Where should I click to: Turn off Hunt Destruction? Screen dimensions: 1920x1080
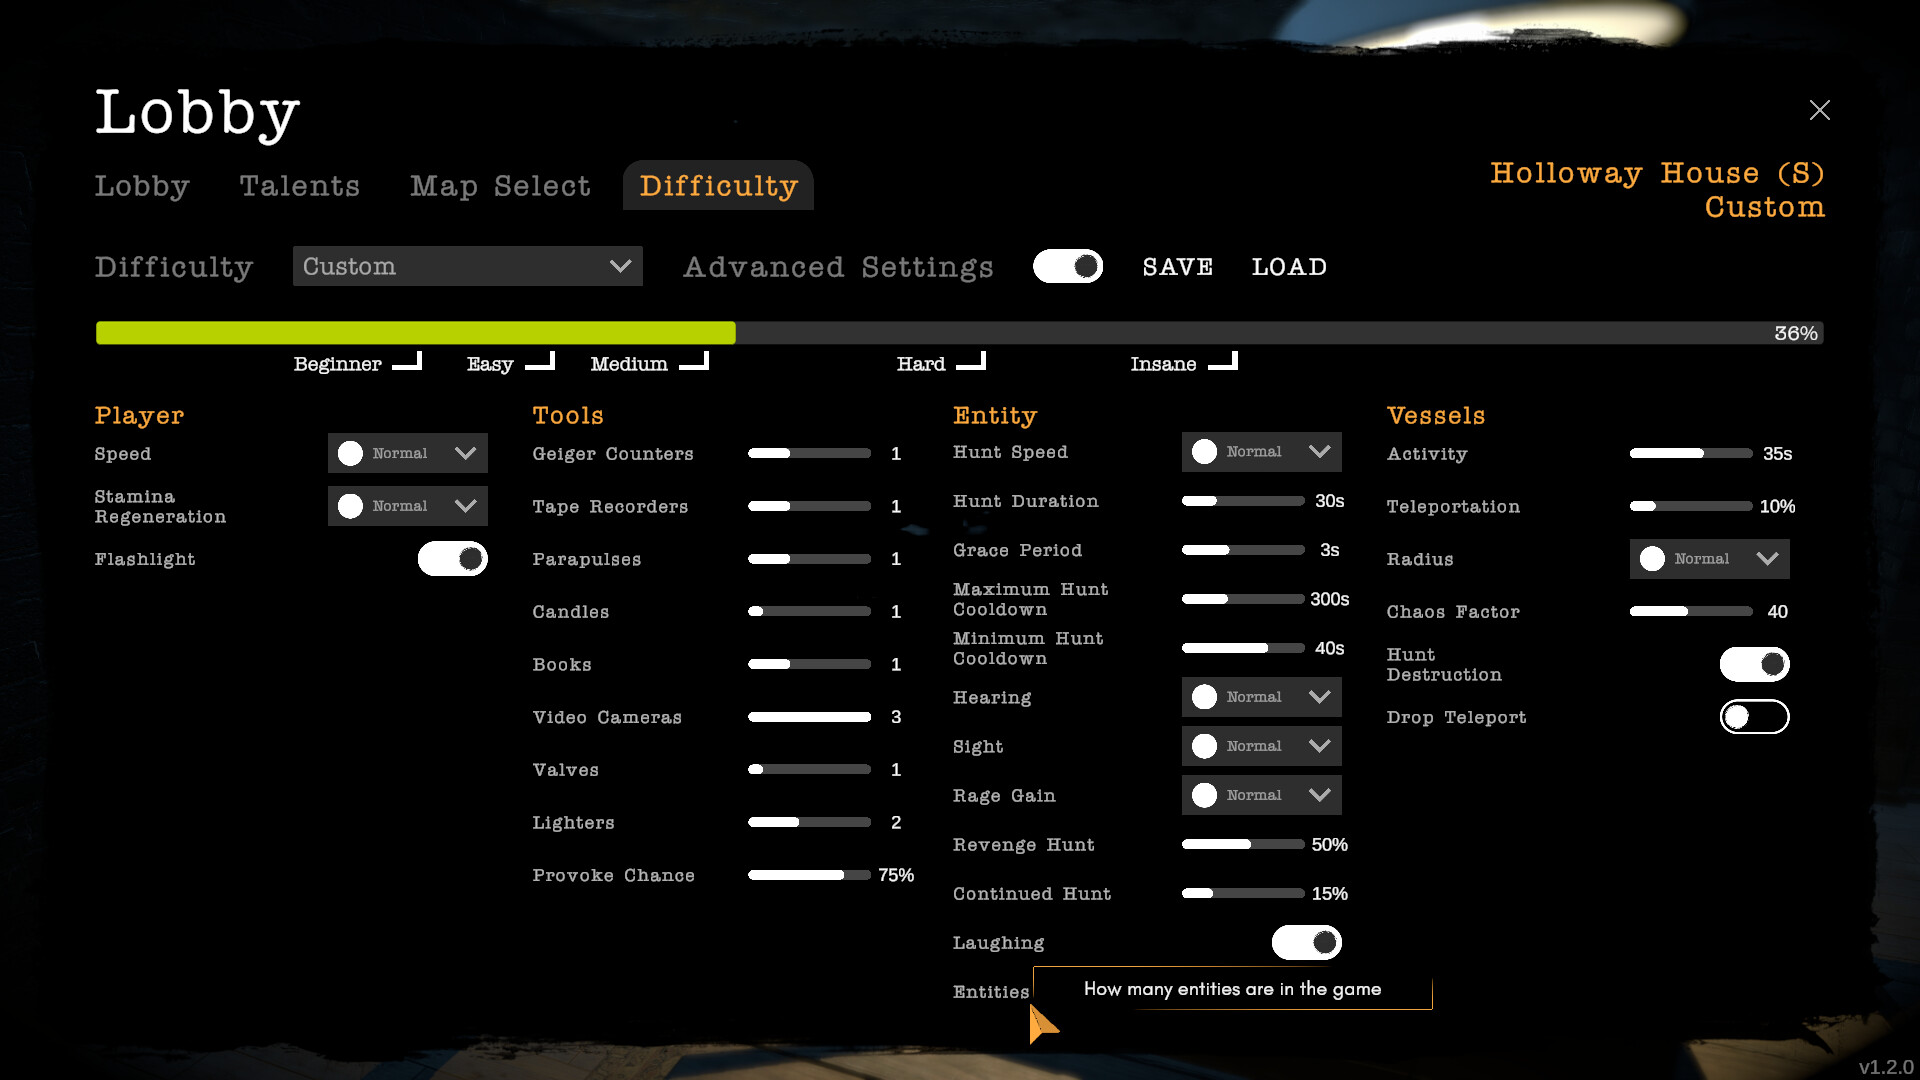coord(1754,663)
